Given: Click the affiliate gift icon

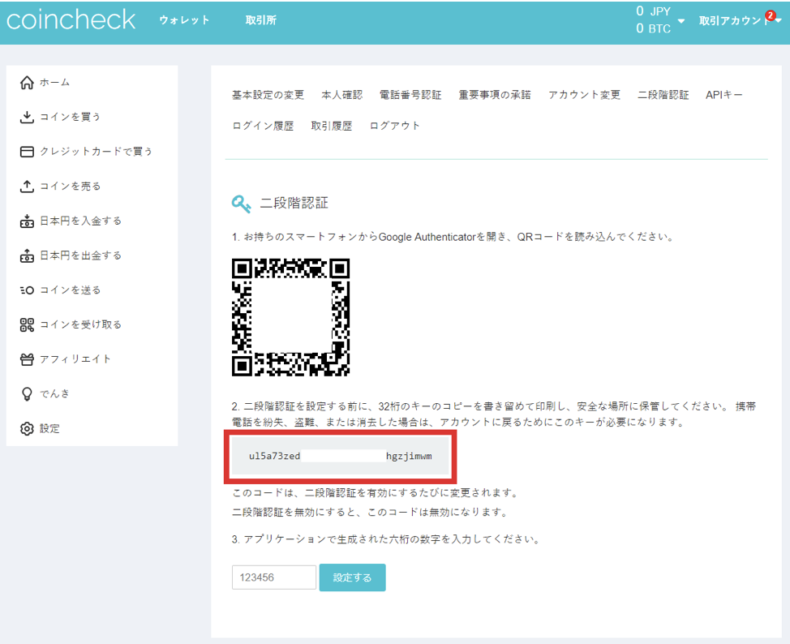Looking at the screenshot, I should coord(27,359).
